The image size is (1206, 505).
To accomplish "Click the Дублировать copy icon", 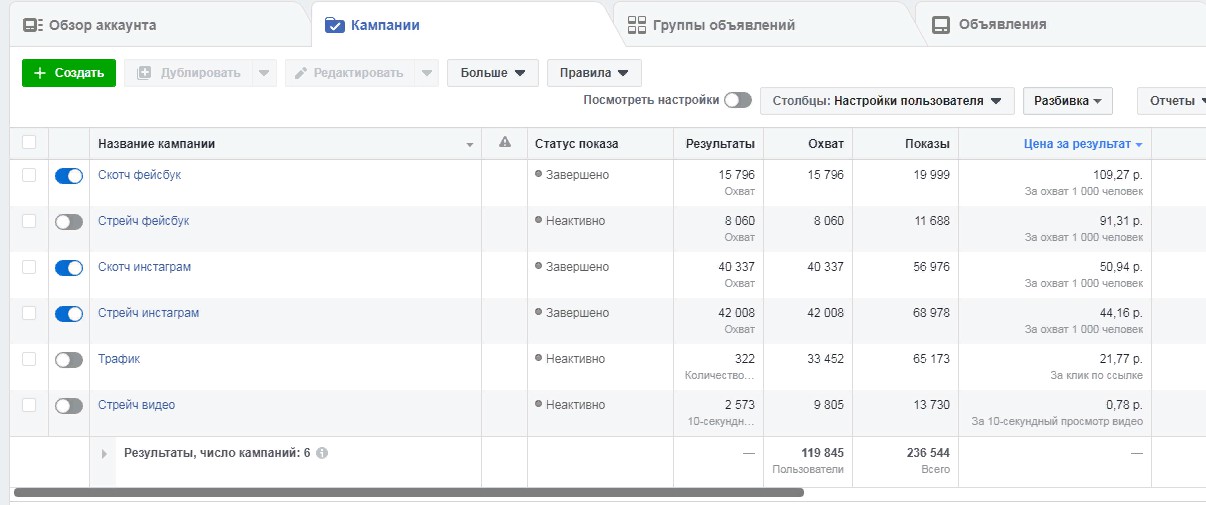I will tap(144, 73).
